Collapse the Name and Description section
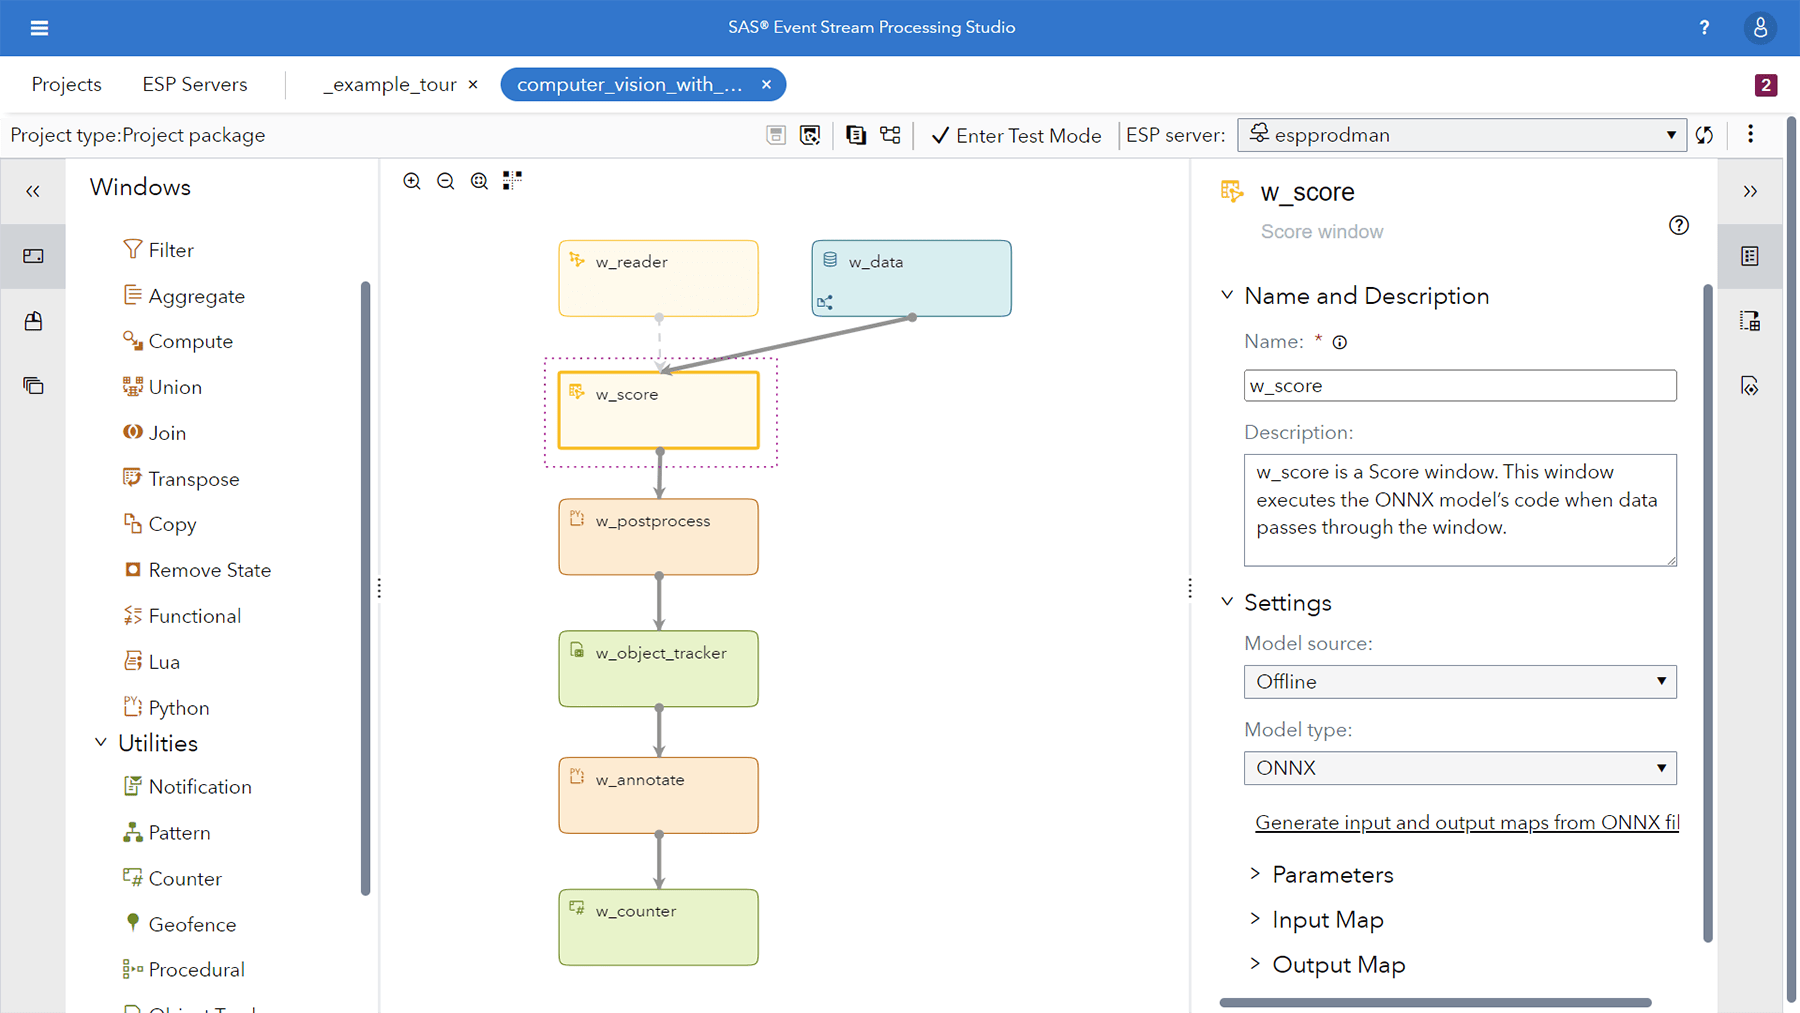The width and height of the screenshot is (1800, 1013). (1227, 295)
